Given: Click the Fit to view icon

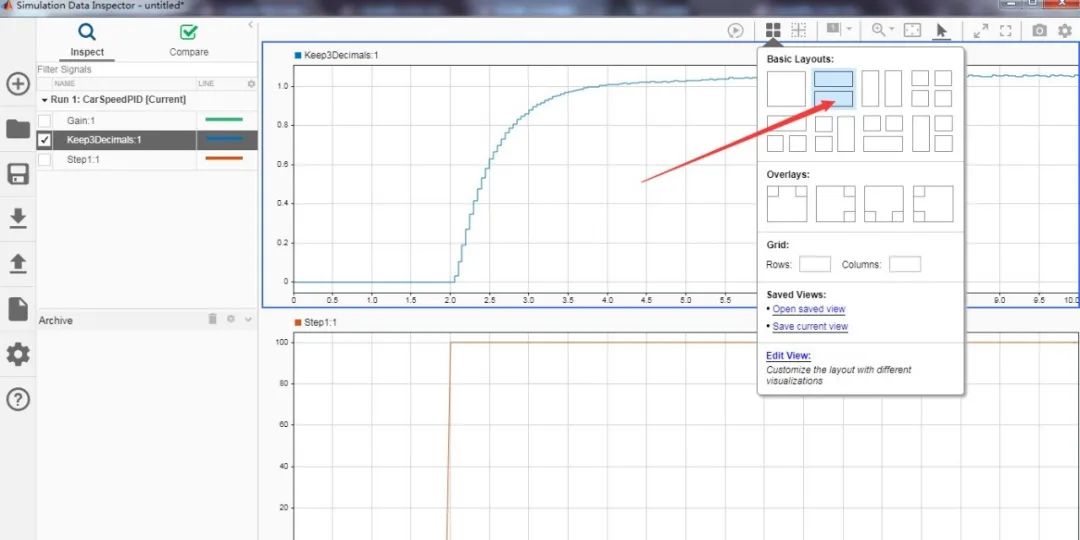Looking at the screenshot, I should point(912,30).
